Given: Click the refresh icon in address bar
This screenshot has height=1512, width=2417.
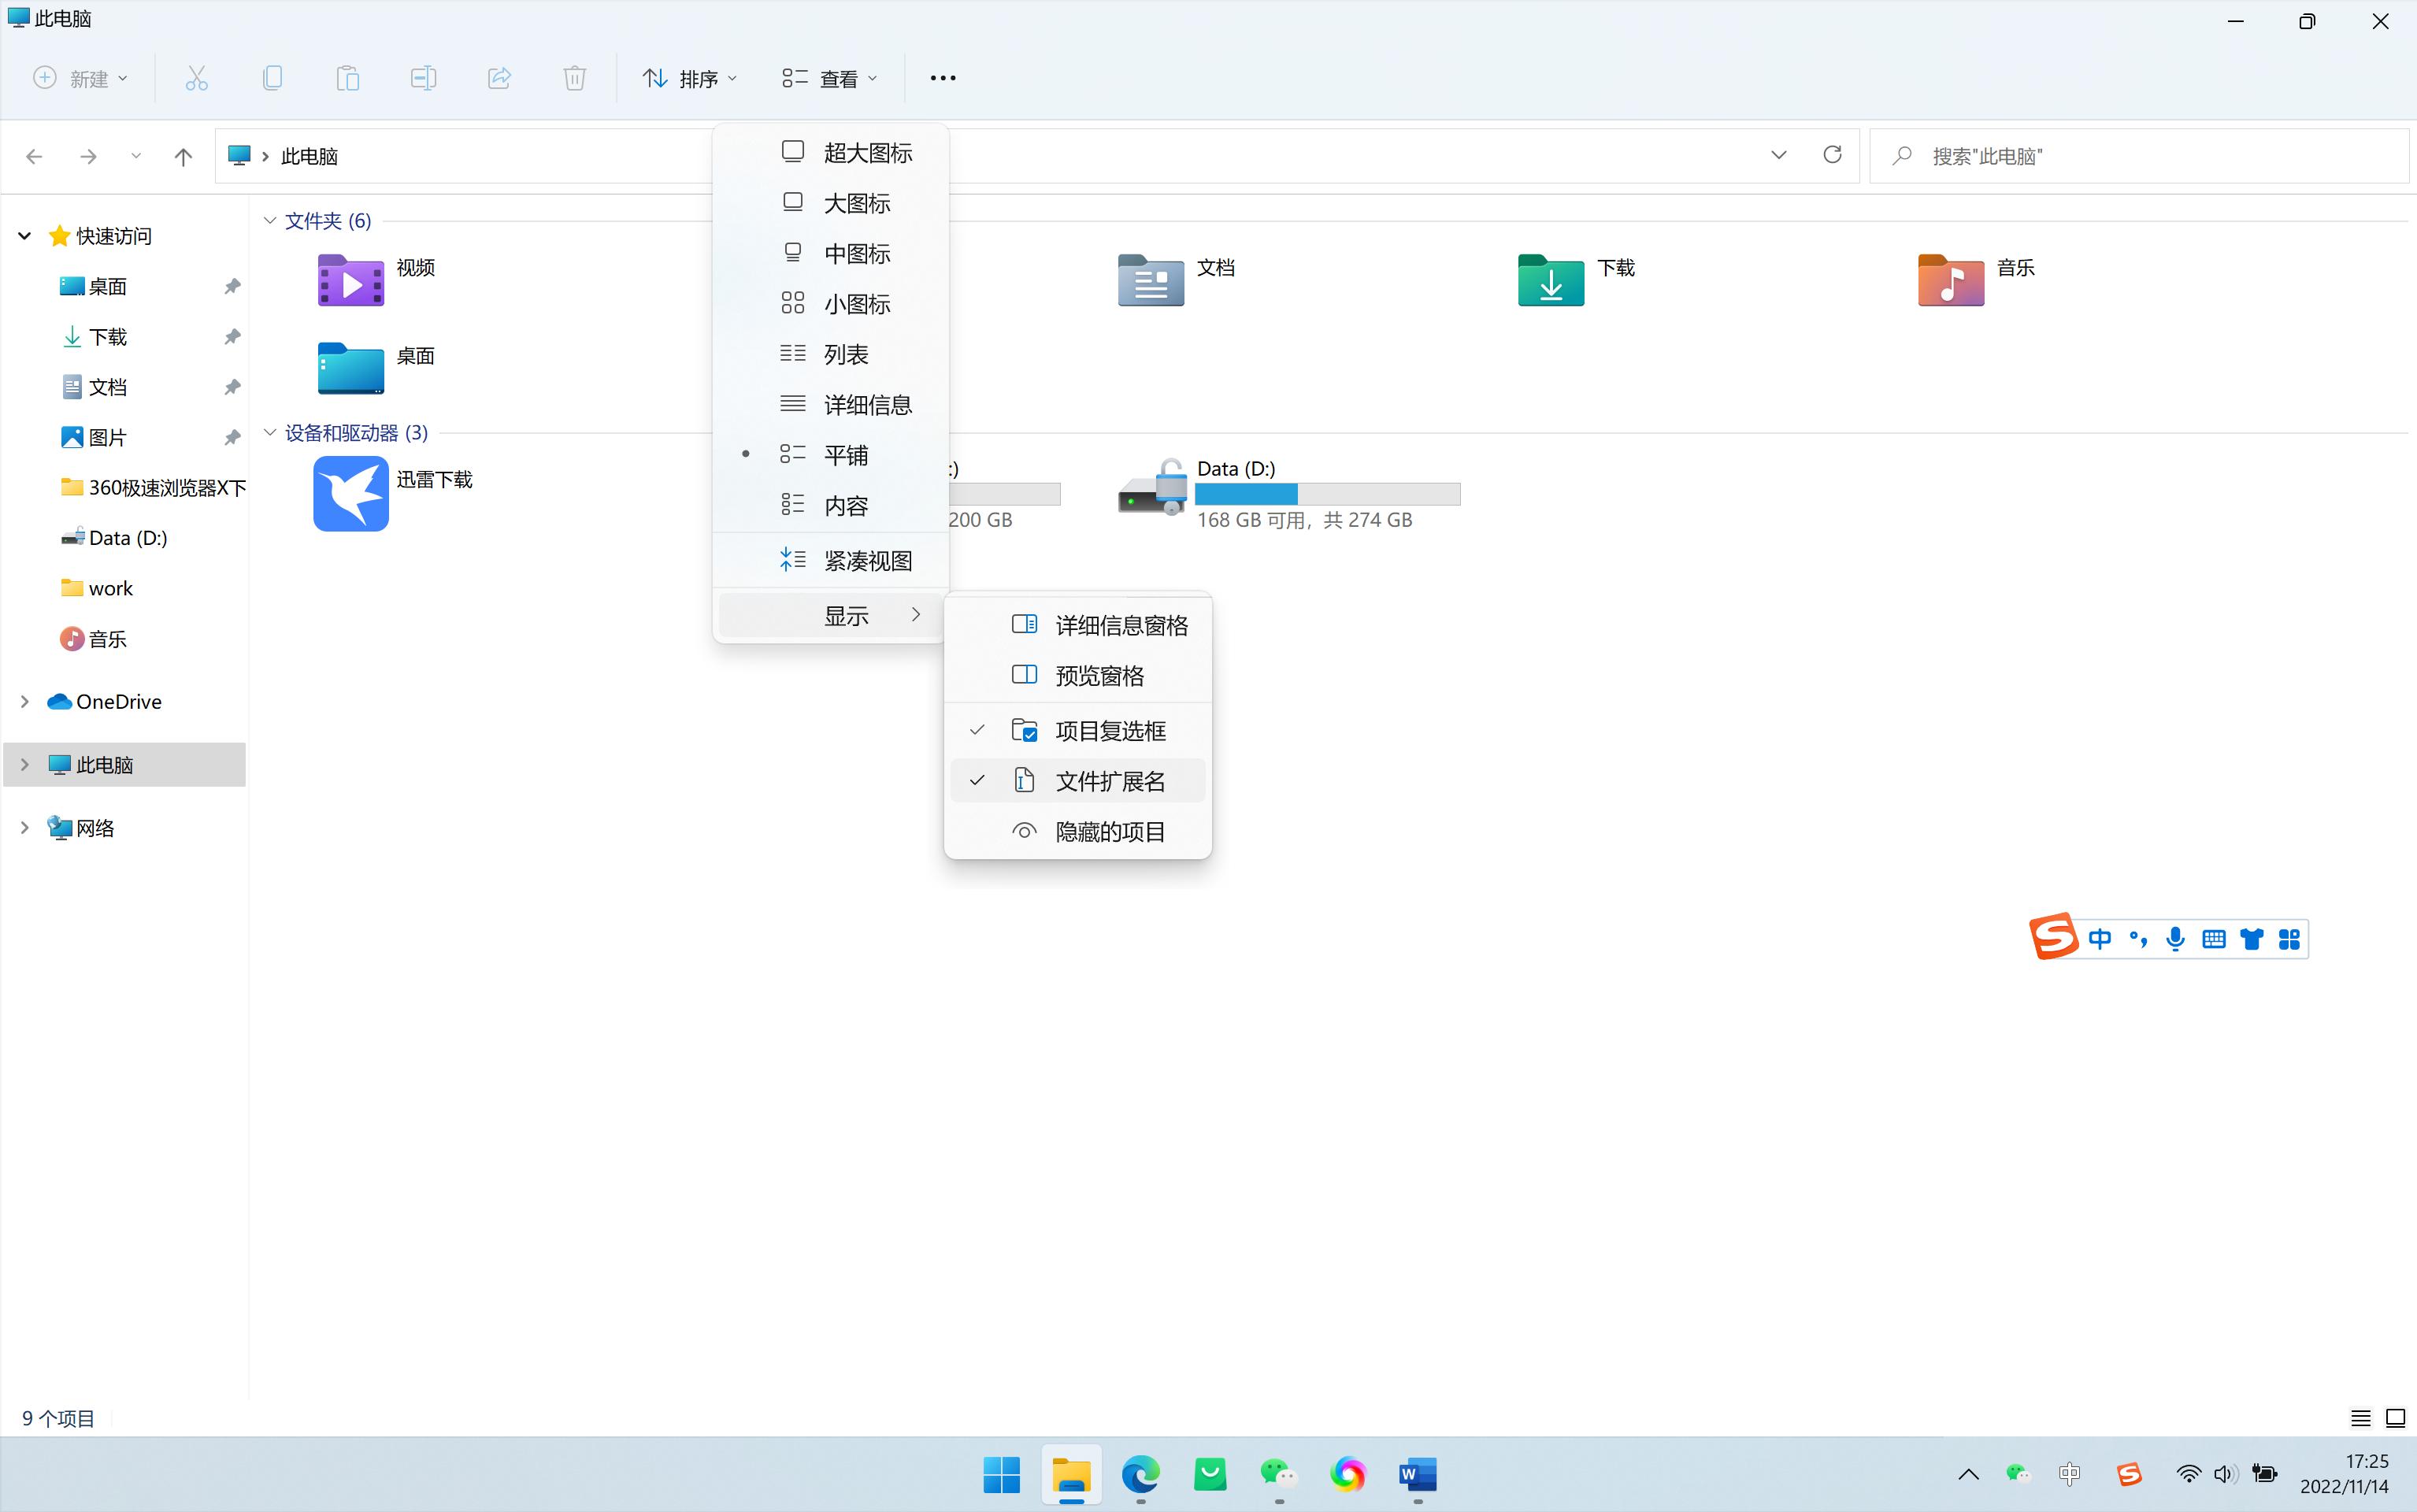Looking at the screenshot, I should pyautogui.click(x=1832, y=155).
